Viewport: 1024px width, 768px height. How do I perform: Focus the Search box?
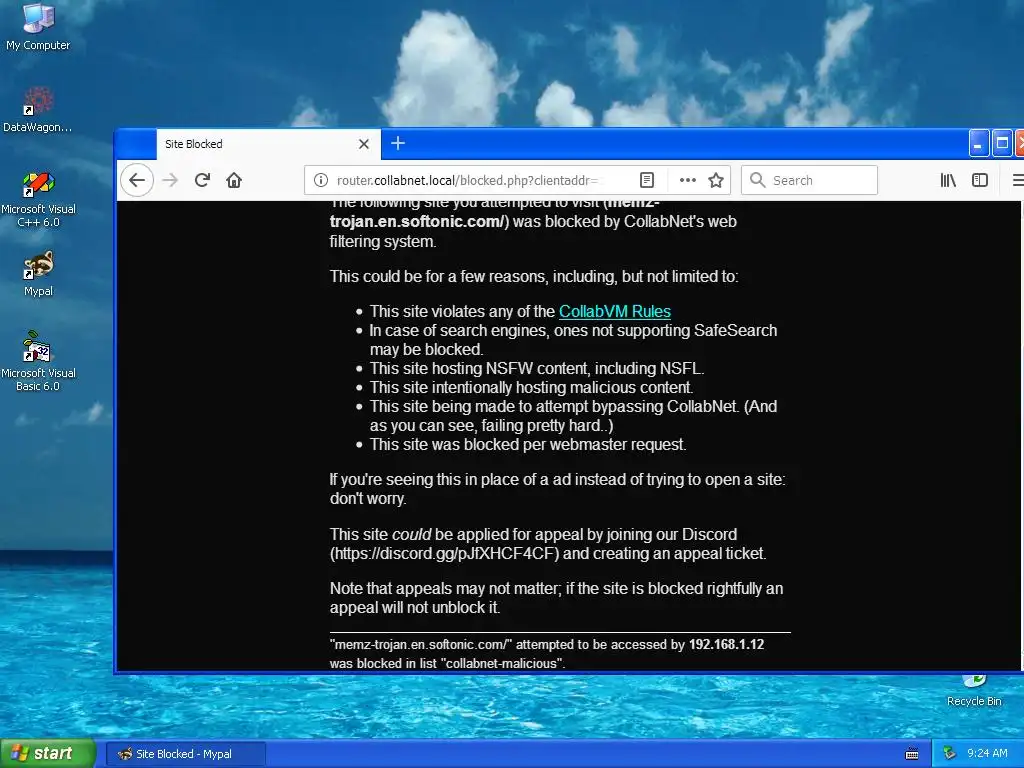[809, 180]
